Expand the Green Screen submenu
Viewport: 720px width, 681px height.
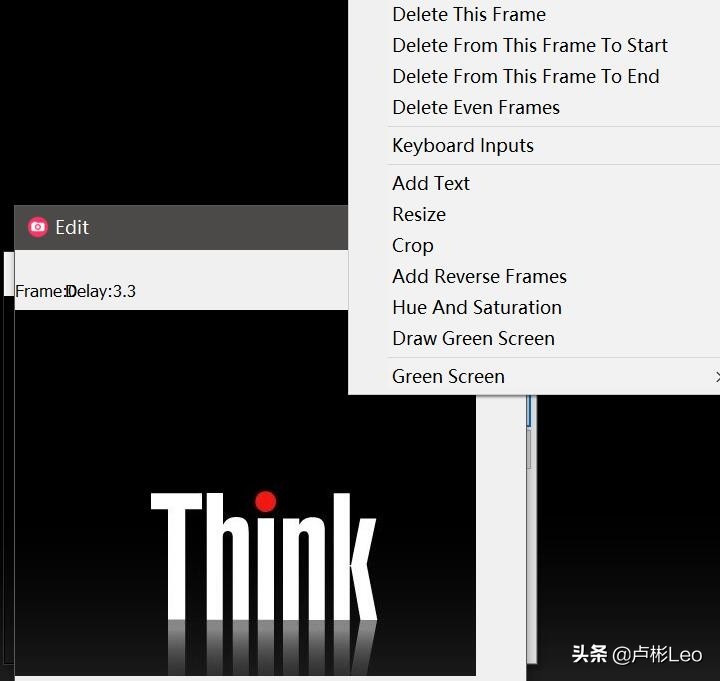point(534,377)
